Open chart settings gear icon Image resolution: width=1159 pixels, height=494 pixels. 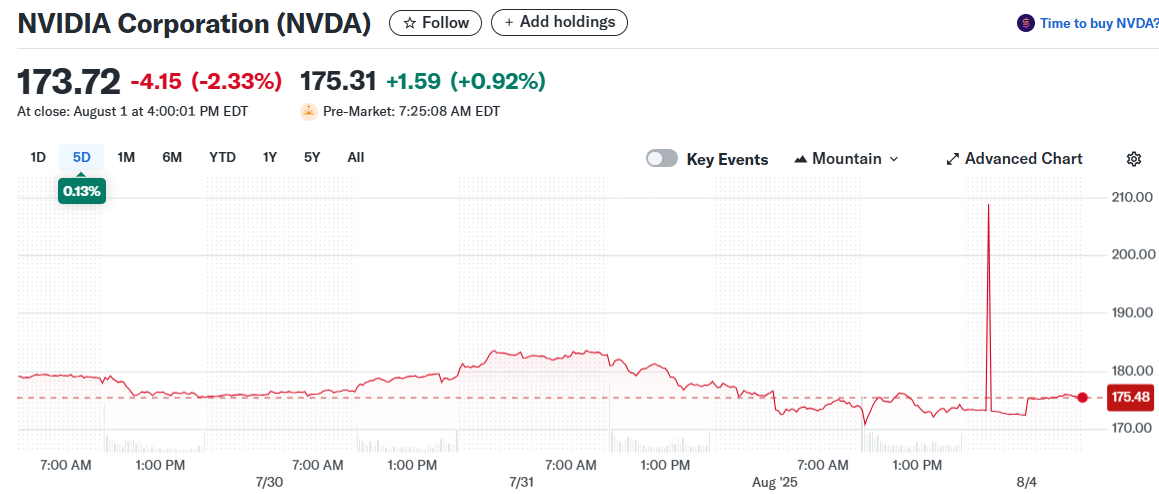pos(1134,159)
